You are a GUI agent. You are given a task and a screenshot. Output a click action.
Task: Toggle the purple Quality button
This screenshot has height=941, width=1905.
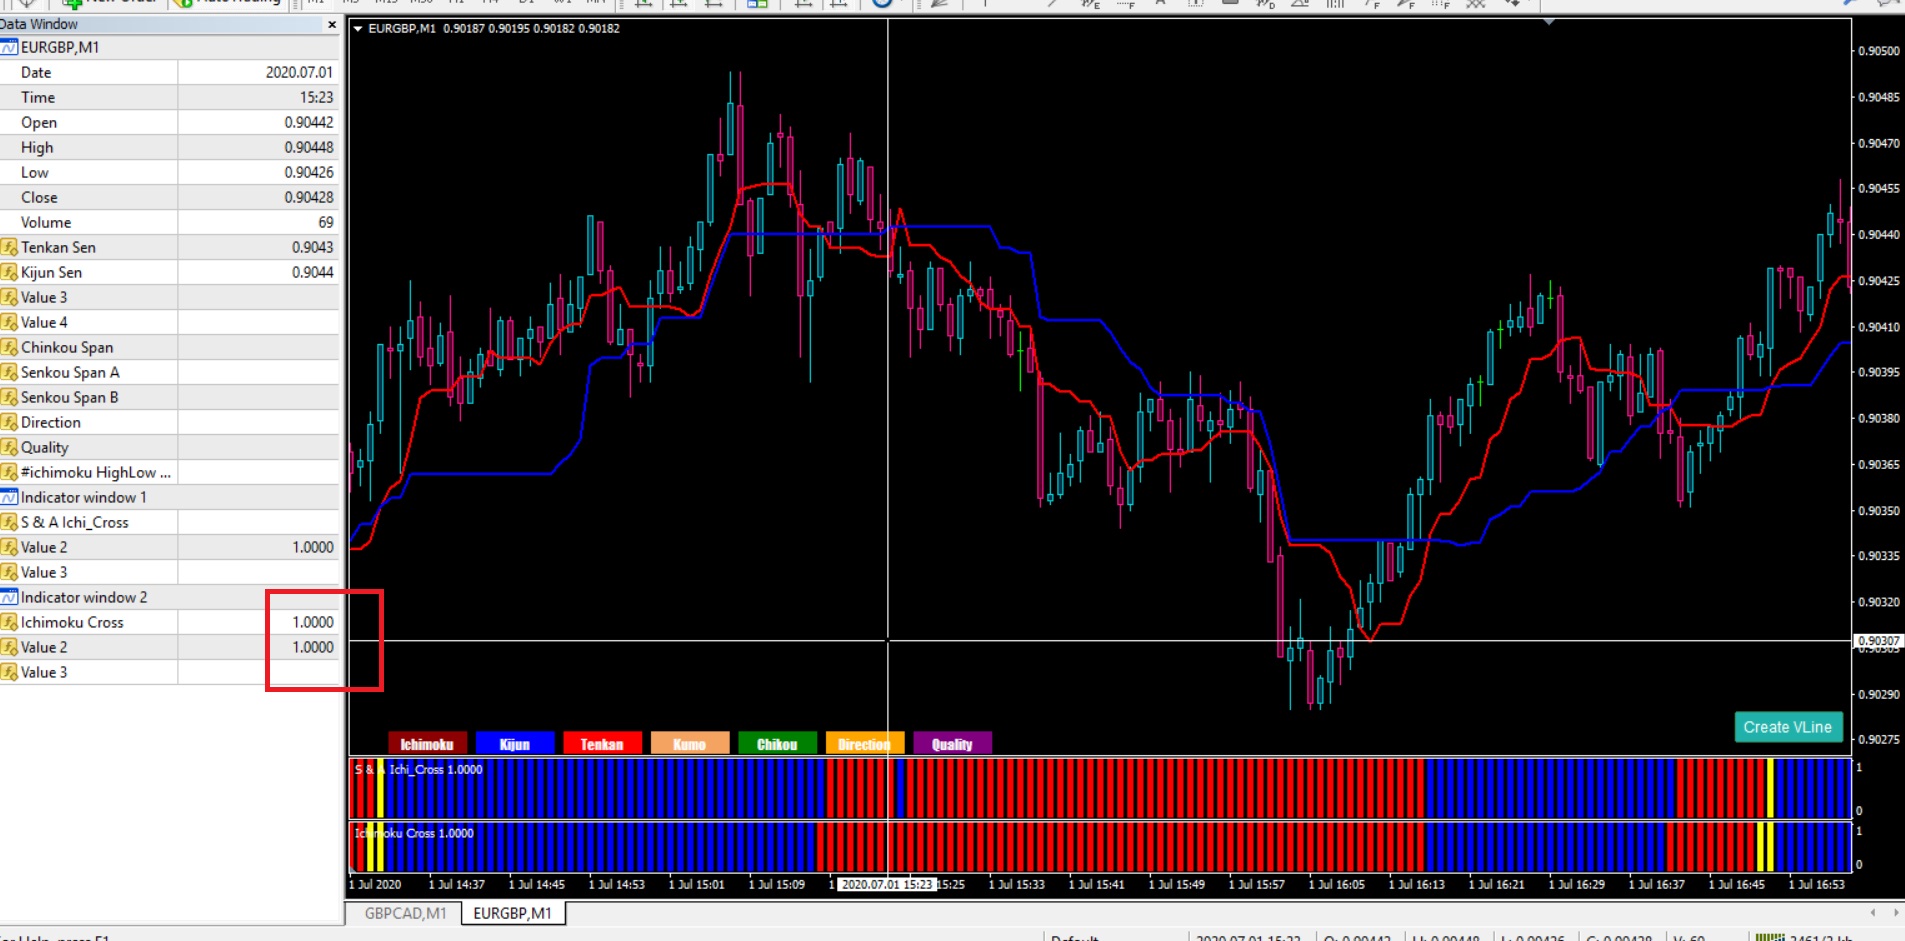point(952,744)
